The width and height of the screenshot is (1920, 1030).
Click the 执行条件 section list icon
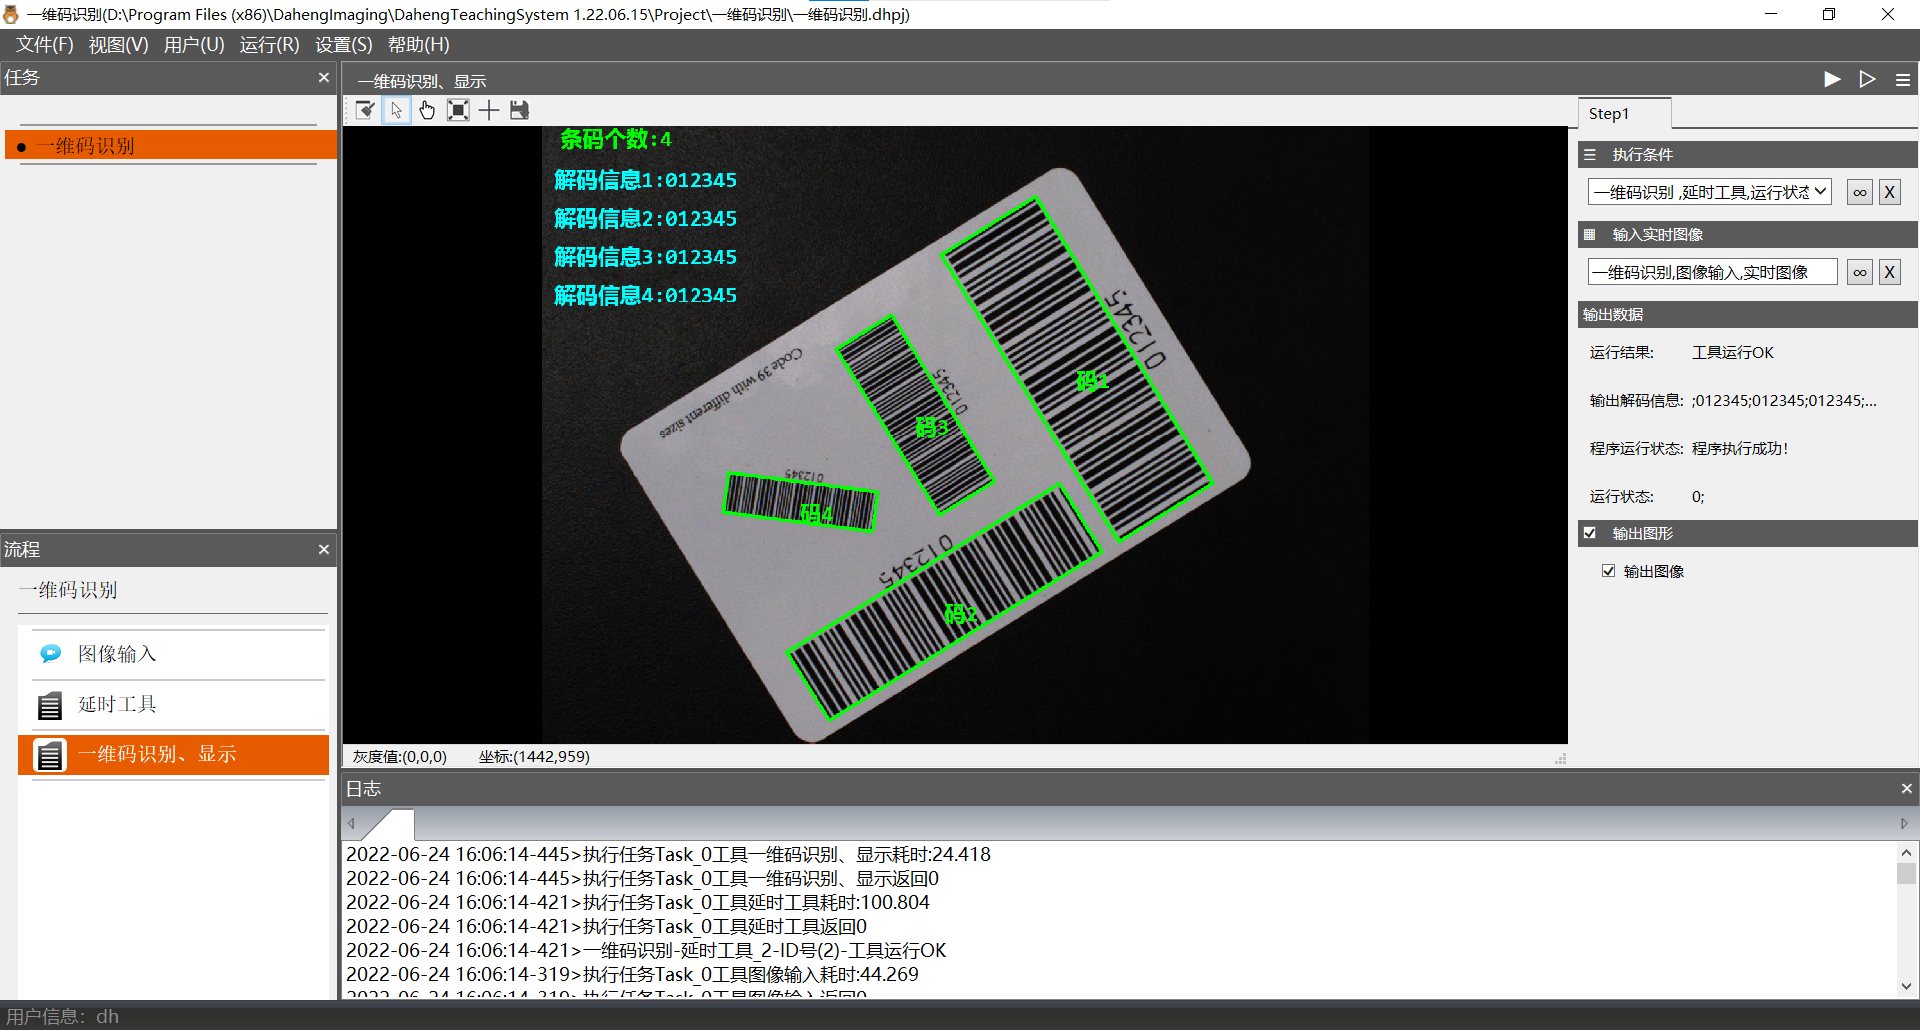click(x=1590, y=155)
